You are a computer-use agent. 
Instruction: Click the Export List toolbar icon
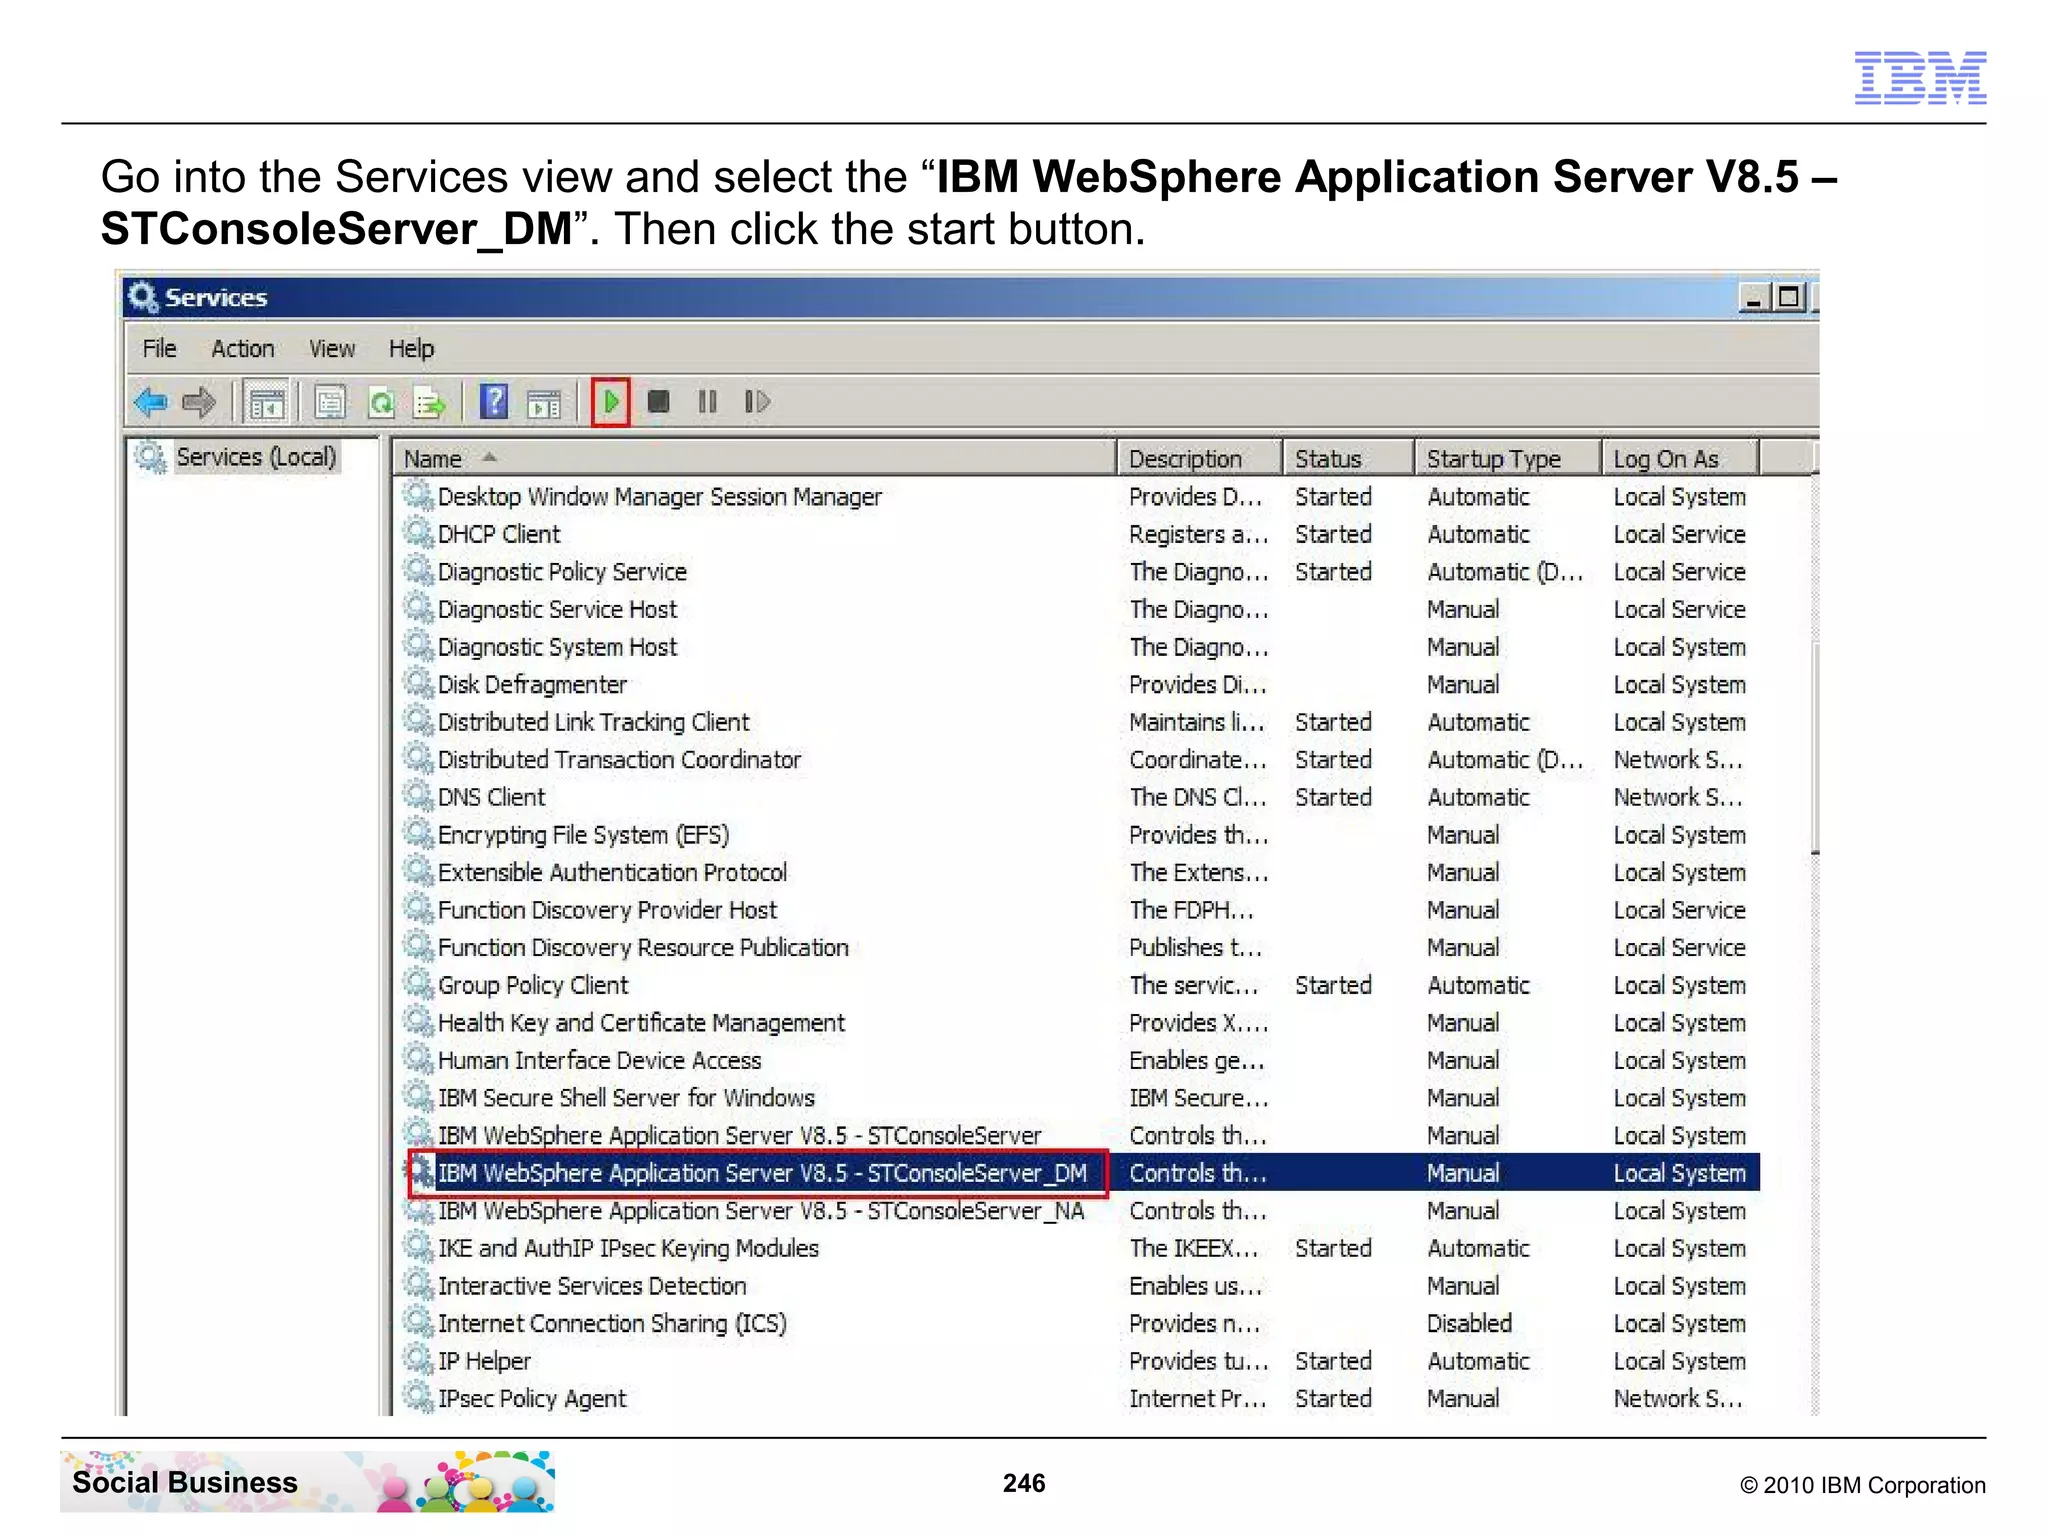coord(429,403)
